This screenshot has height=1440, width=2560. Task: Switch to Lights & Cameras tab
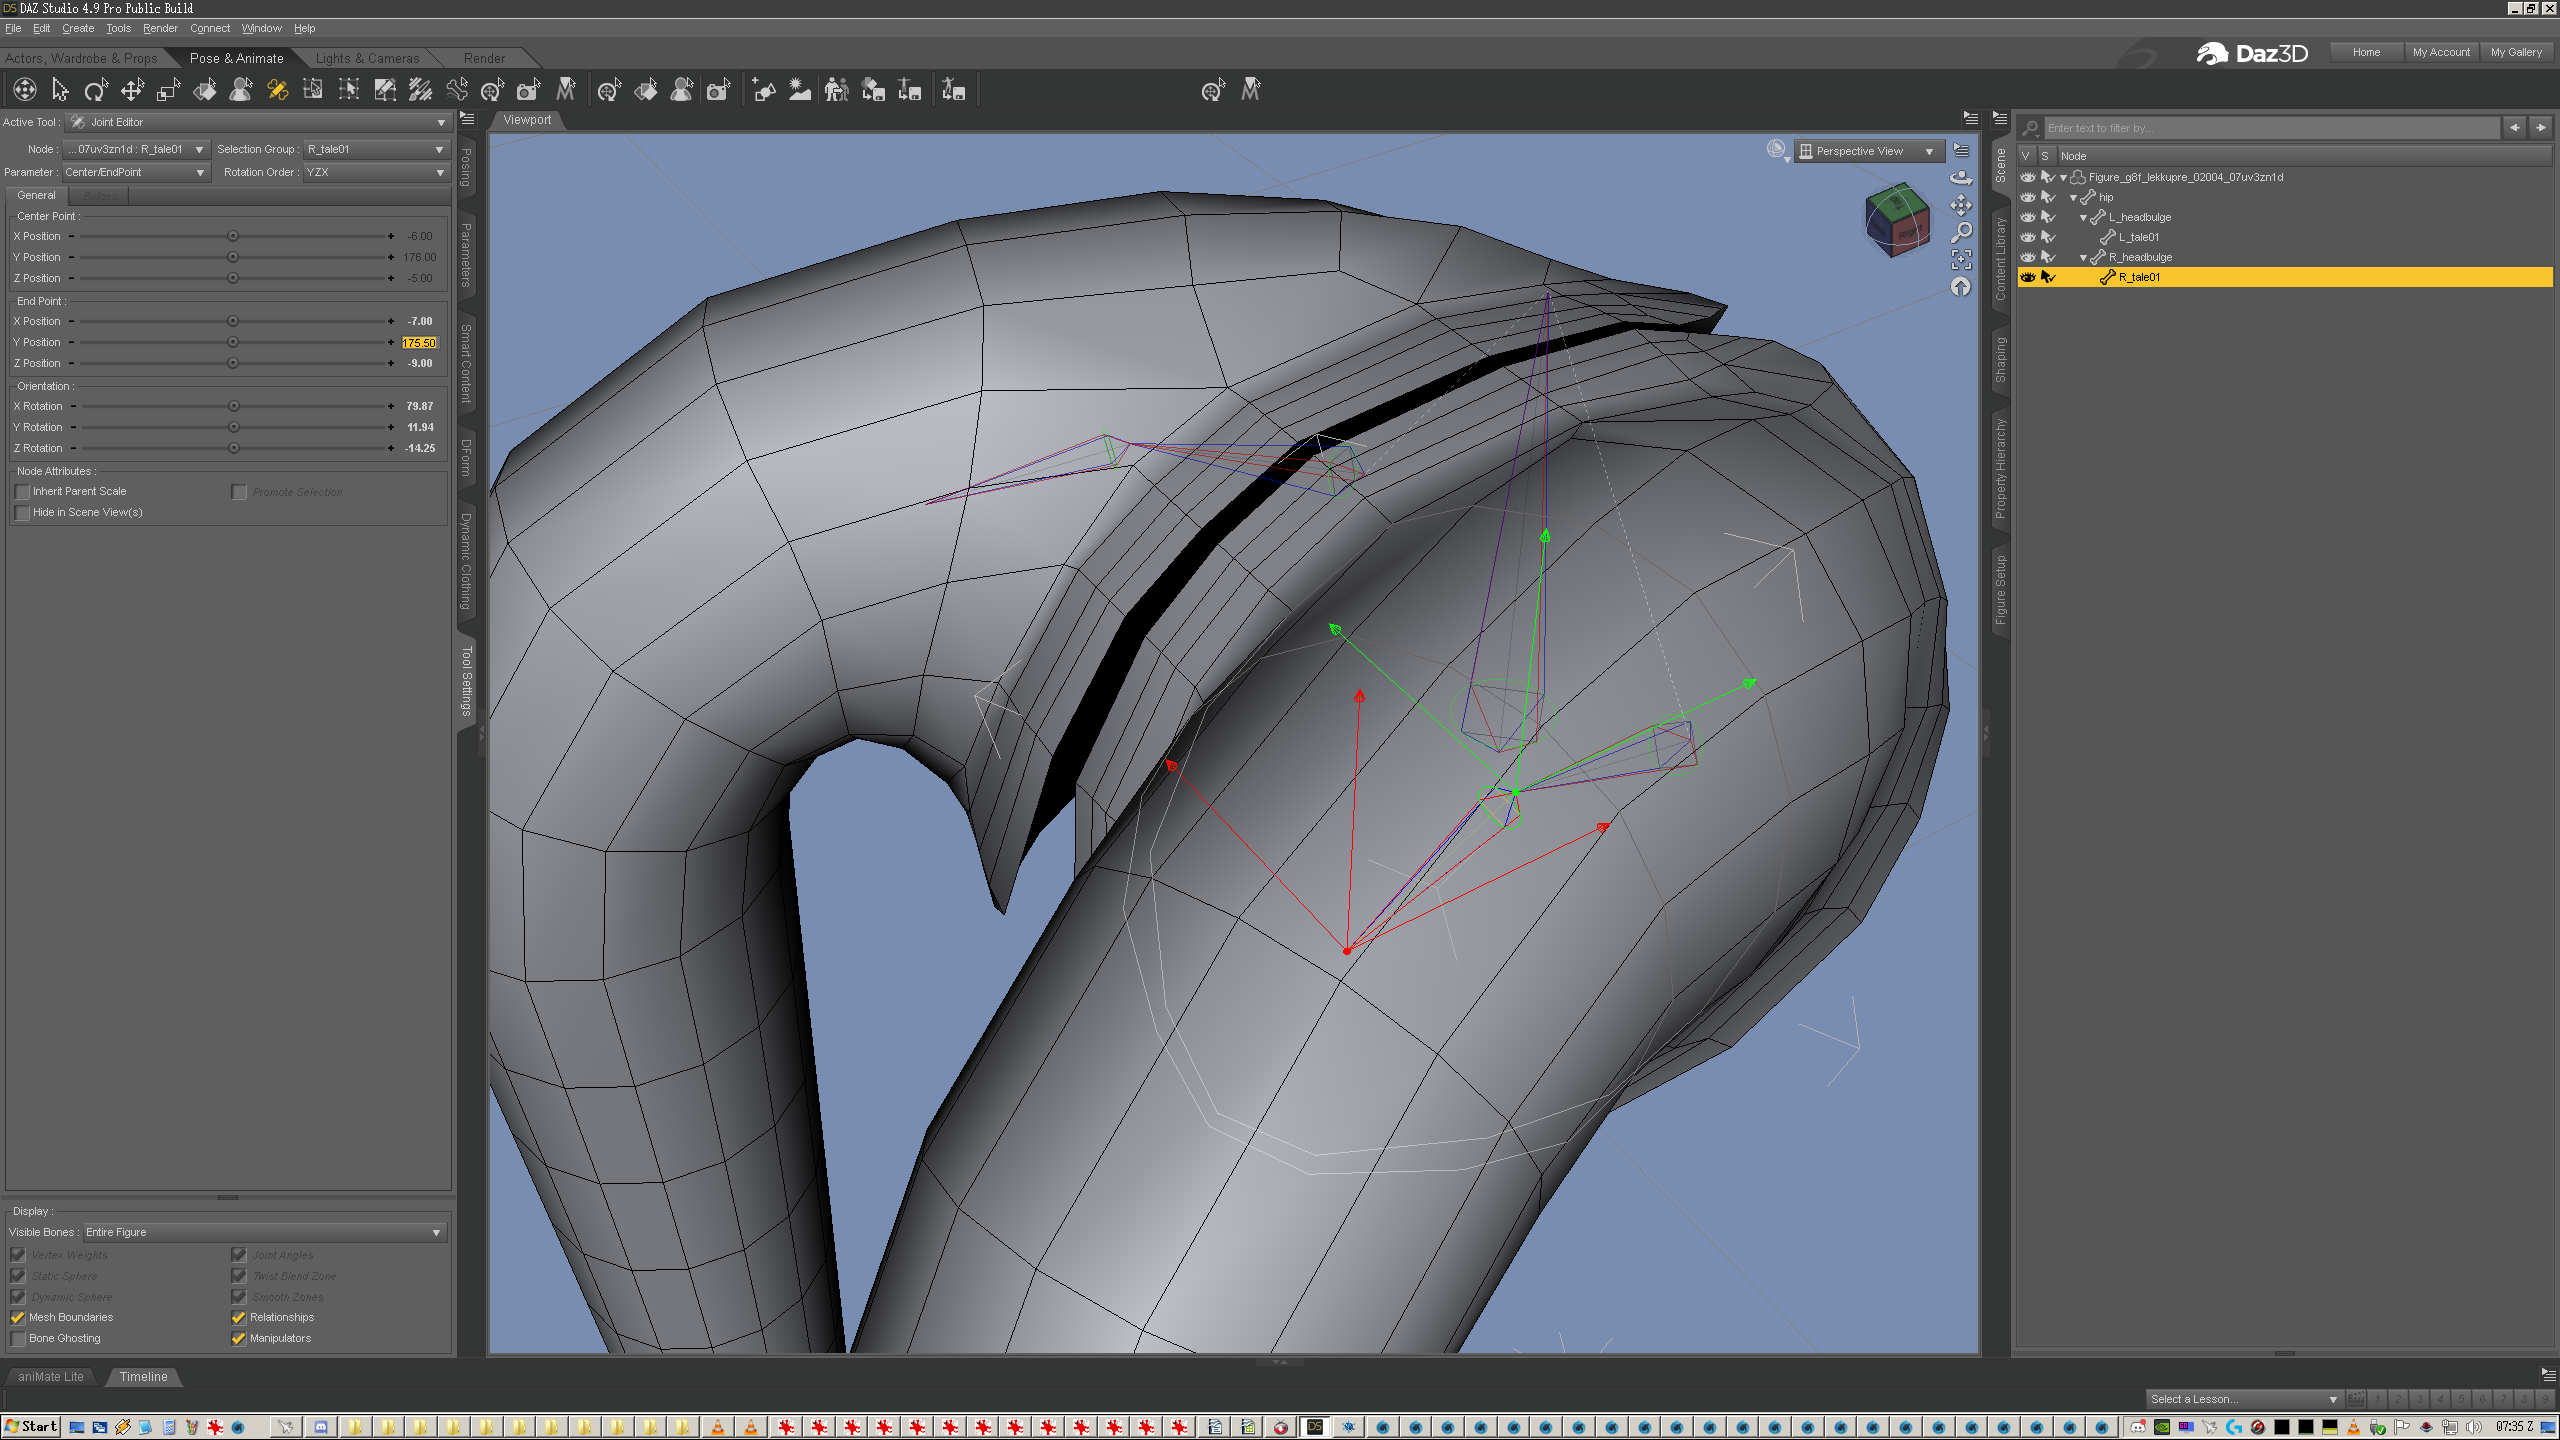pyautogui.click(x=367, y=59)
